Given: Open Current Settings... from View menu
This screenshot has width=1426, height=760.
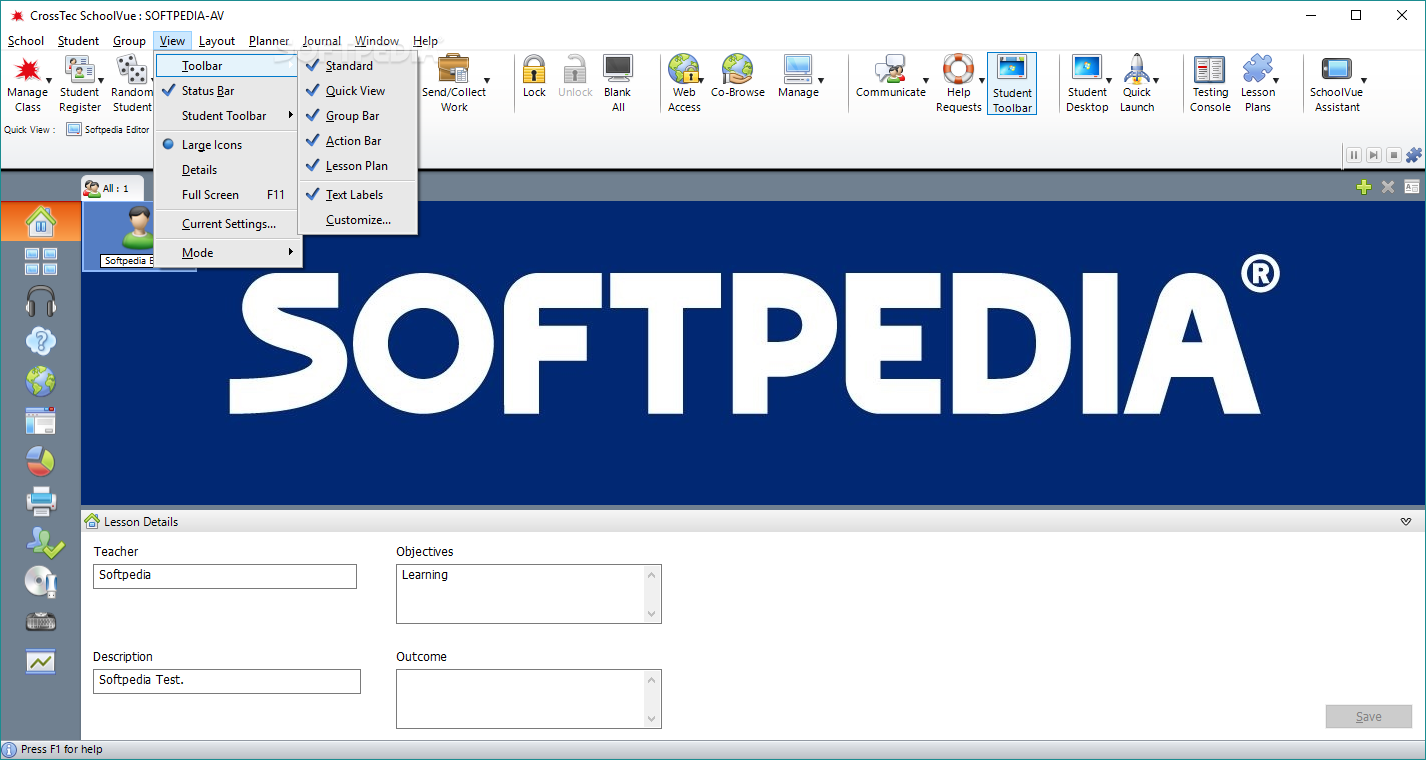Looking at the screenshot, I should [228, 224].
